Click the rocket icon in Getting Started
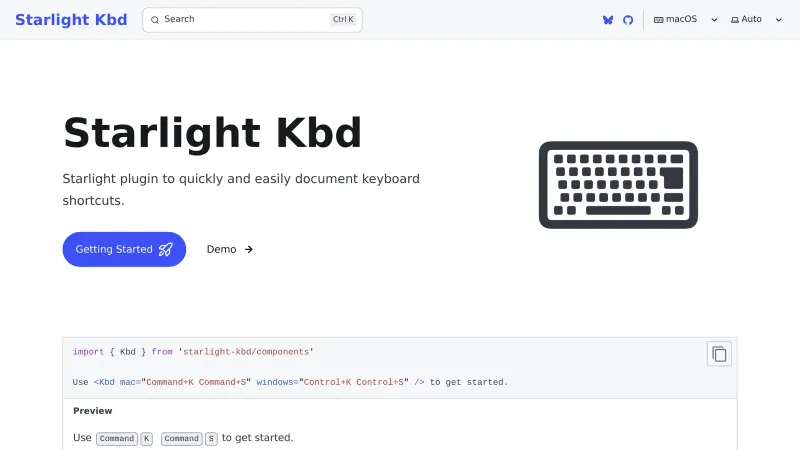Viewport: 800px width, 450px height. (165, 249)
